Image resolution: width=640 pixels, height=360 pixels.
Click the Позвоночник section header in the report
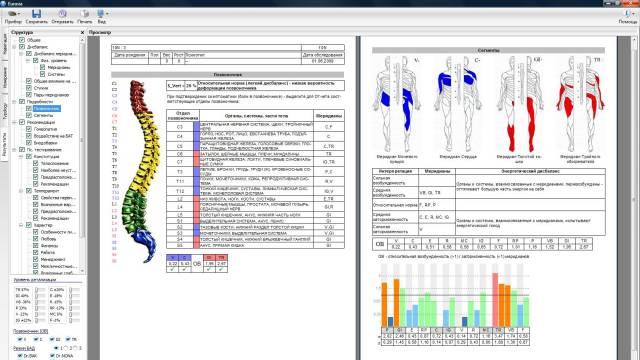tap(228, 75)
